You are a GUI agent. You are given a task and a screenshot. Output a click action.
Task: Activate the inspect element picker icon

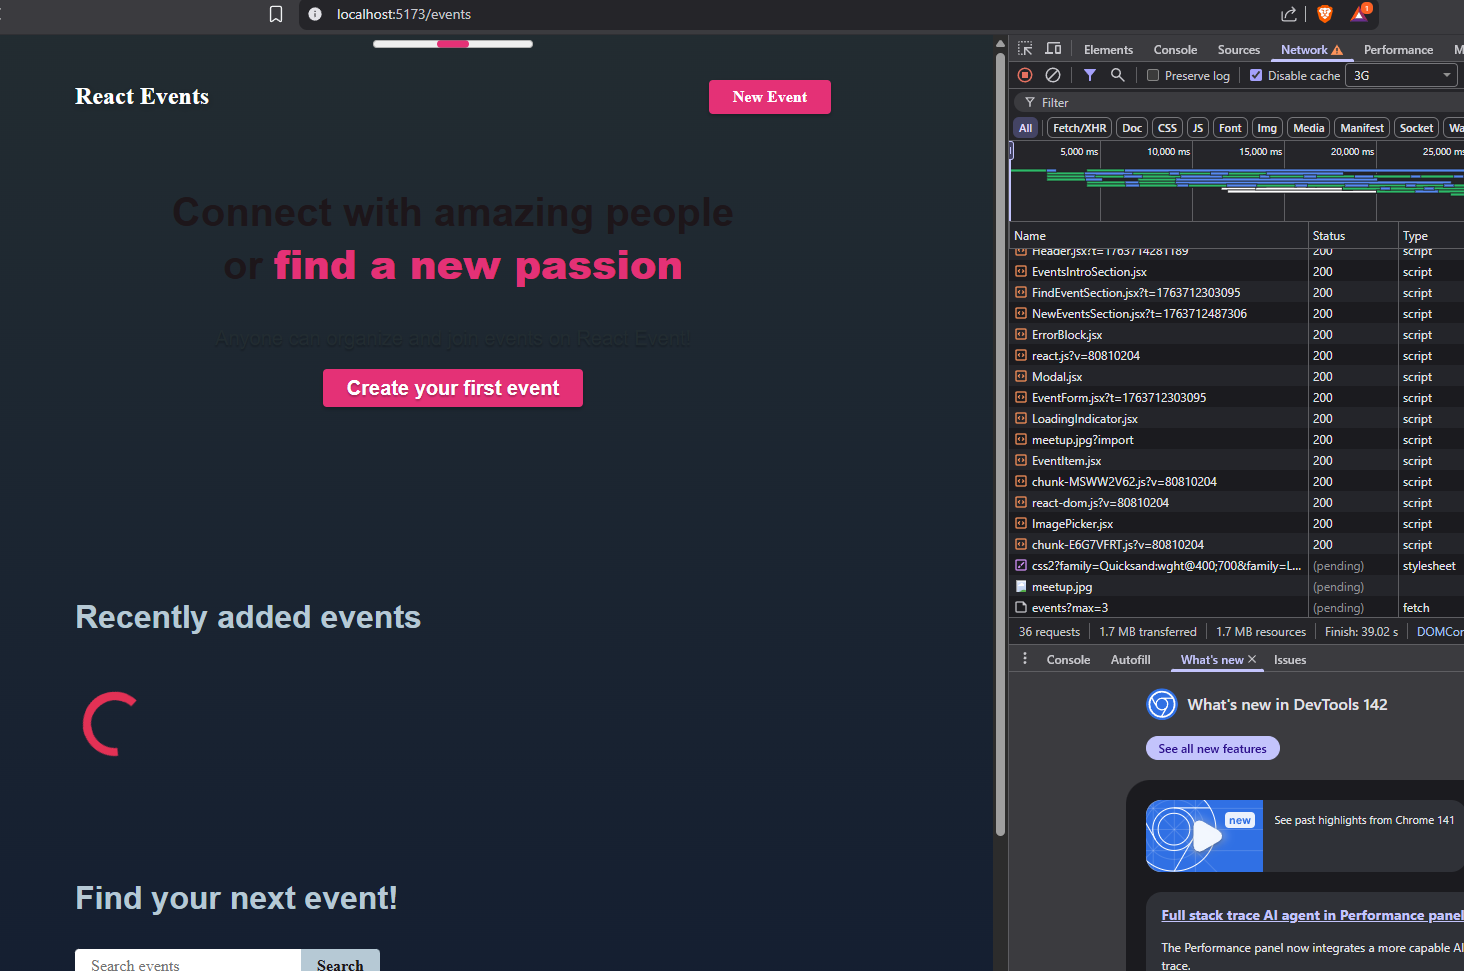(1025, 49)
